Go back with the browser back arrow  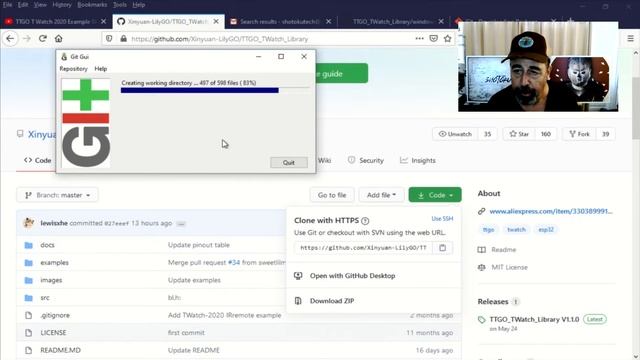pos(10,39)
